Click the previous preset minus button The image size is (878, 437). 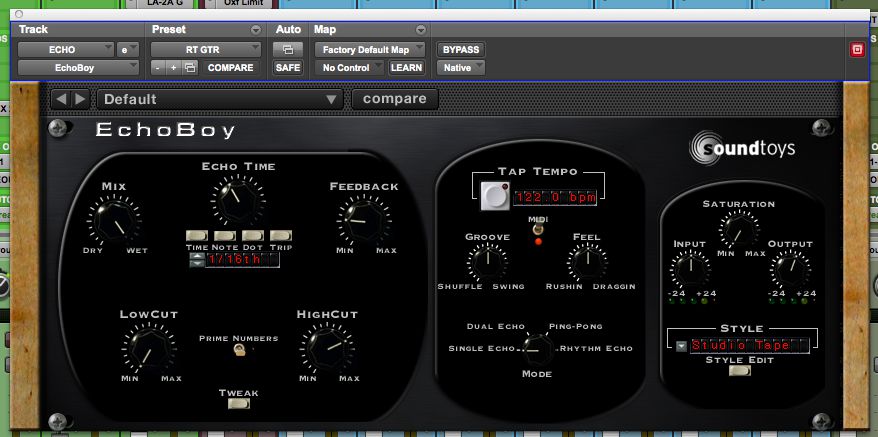click(x=157, y=68)
